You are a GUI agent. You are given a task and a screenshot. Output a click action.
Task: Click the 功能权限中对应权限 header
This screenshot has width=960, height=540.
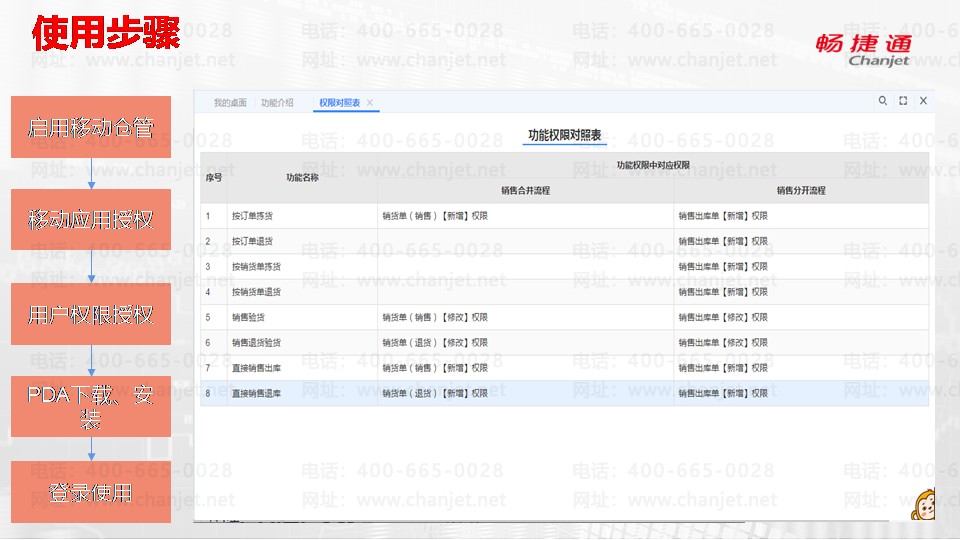[653, 165]
